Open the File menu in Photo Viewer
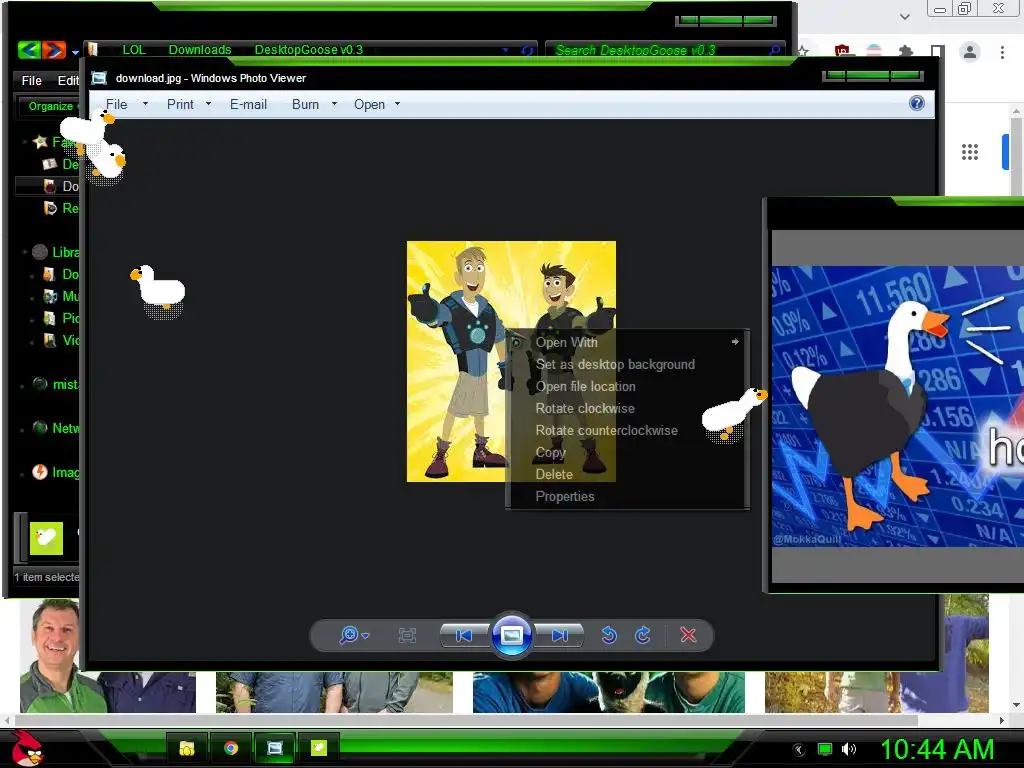 click(x=127, y=104)
